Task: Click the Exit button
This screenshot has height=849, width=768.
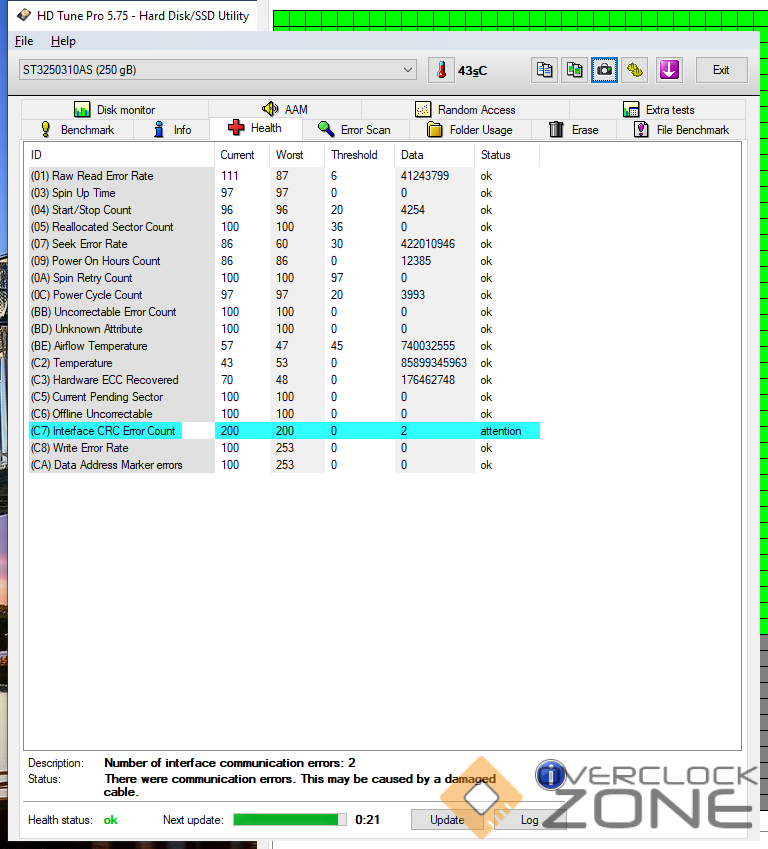Action: (x=721, y=70)
